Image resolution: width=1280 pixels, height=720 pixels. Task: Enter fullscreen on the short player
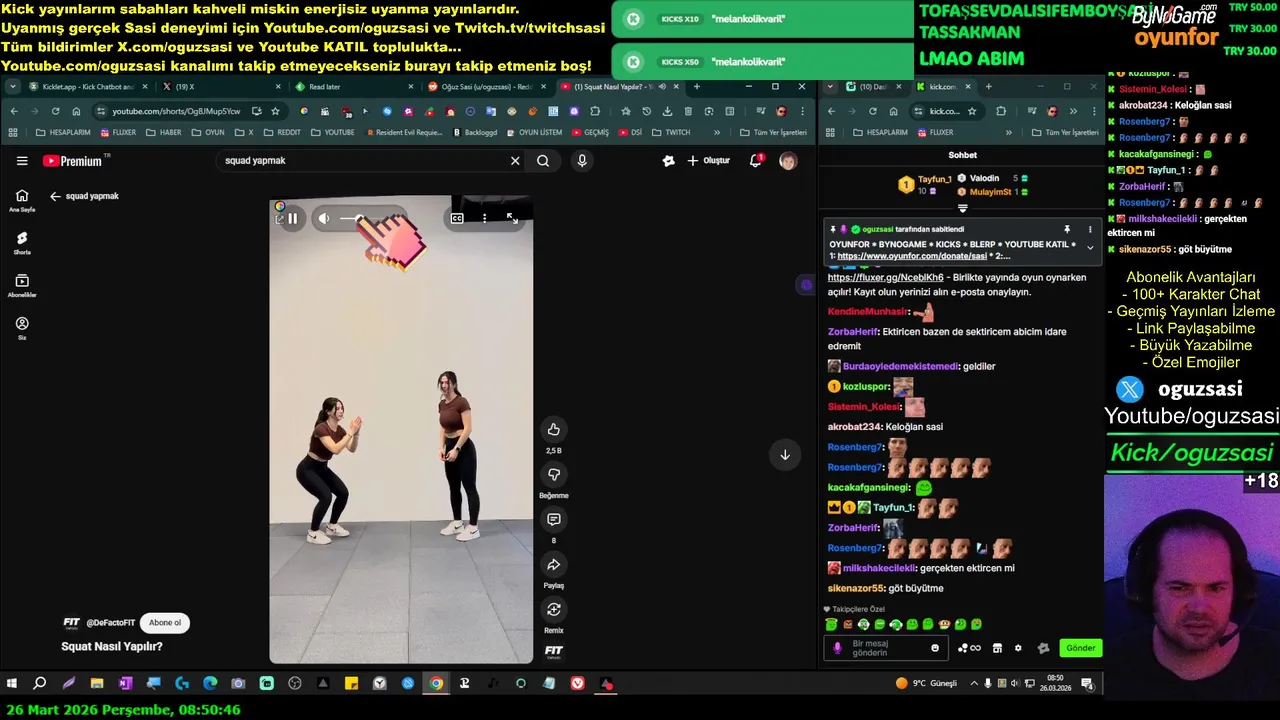click(x=512, y=218)
